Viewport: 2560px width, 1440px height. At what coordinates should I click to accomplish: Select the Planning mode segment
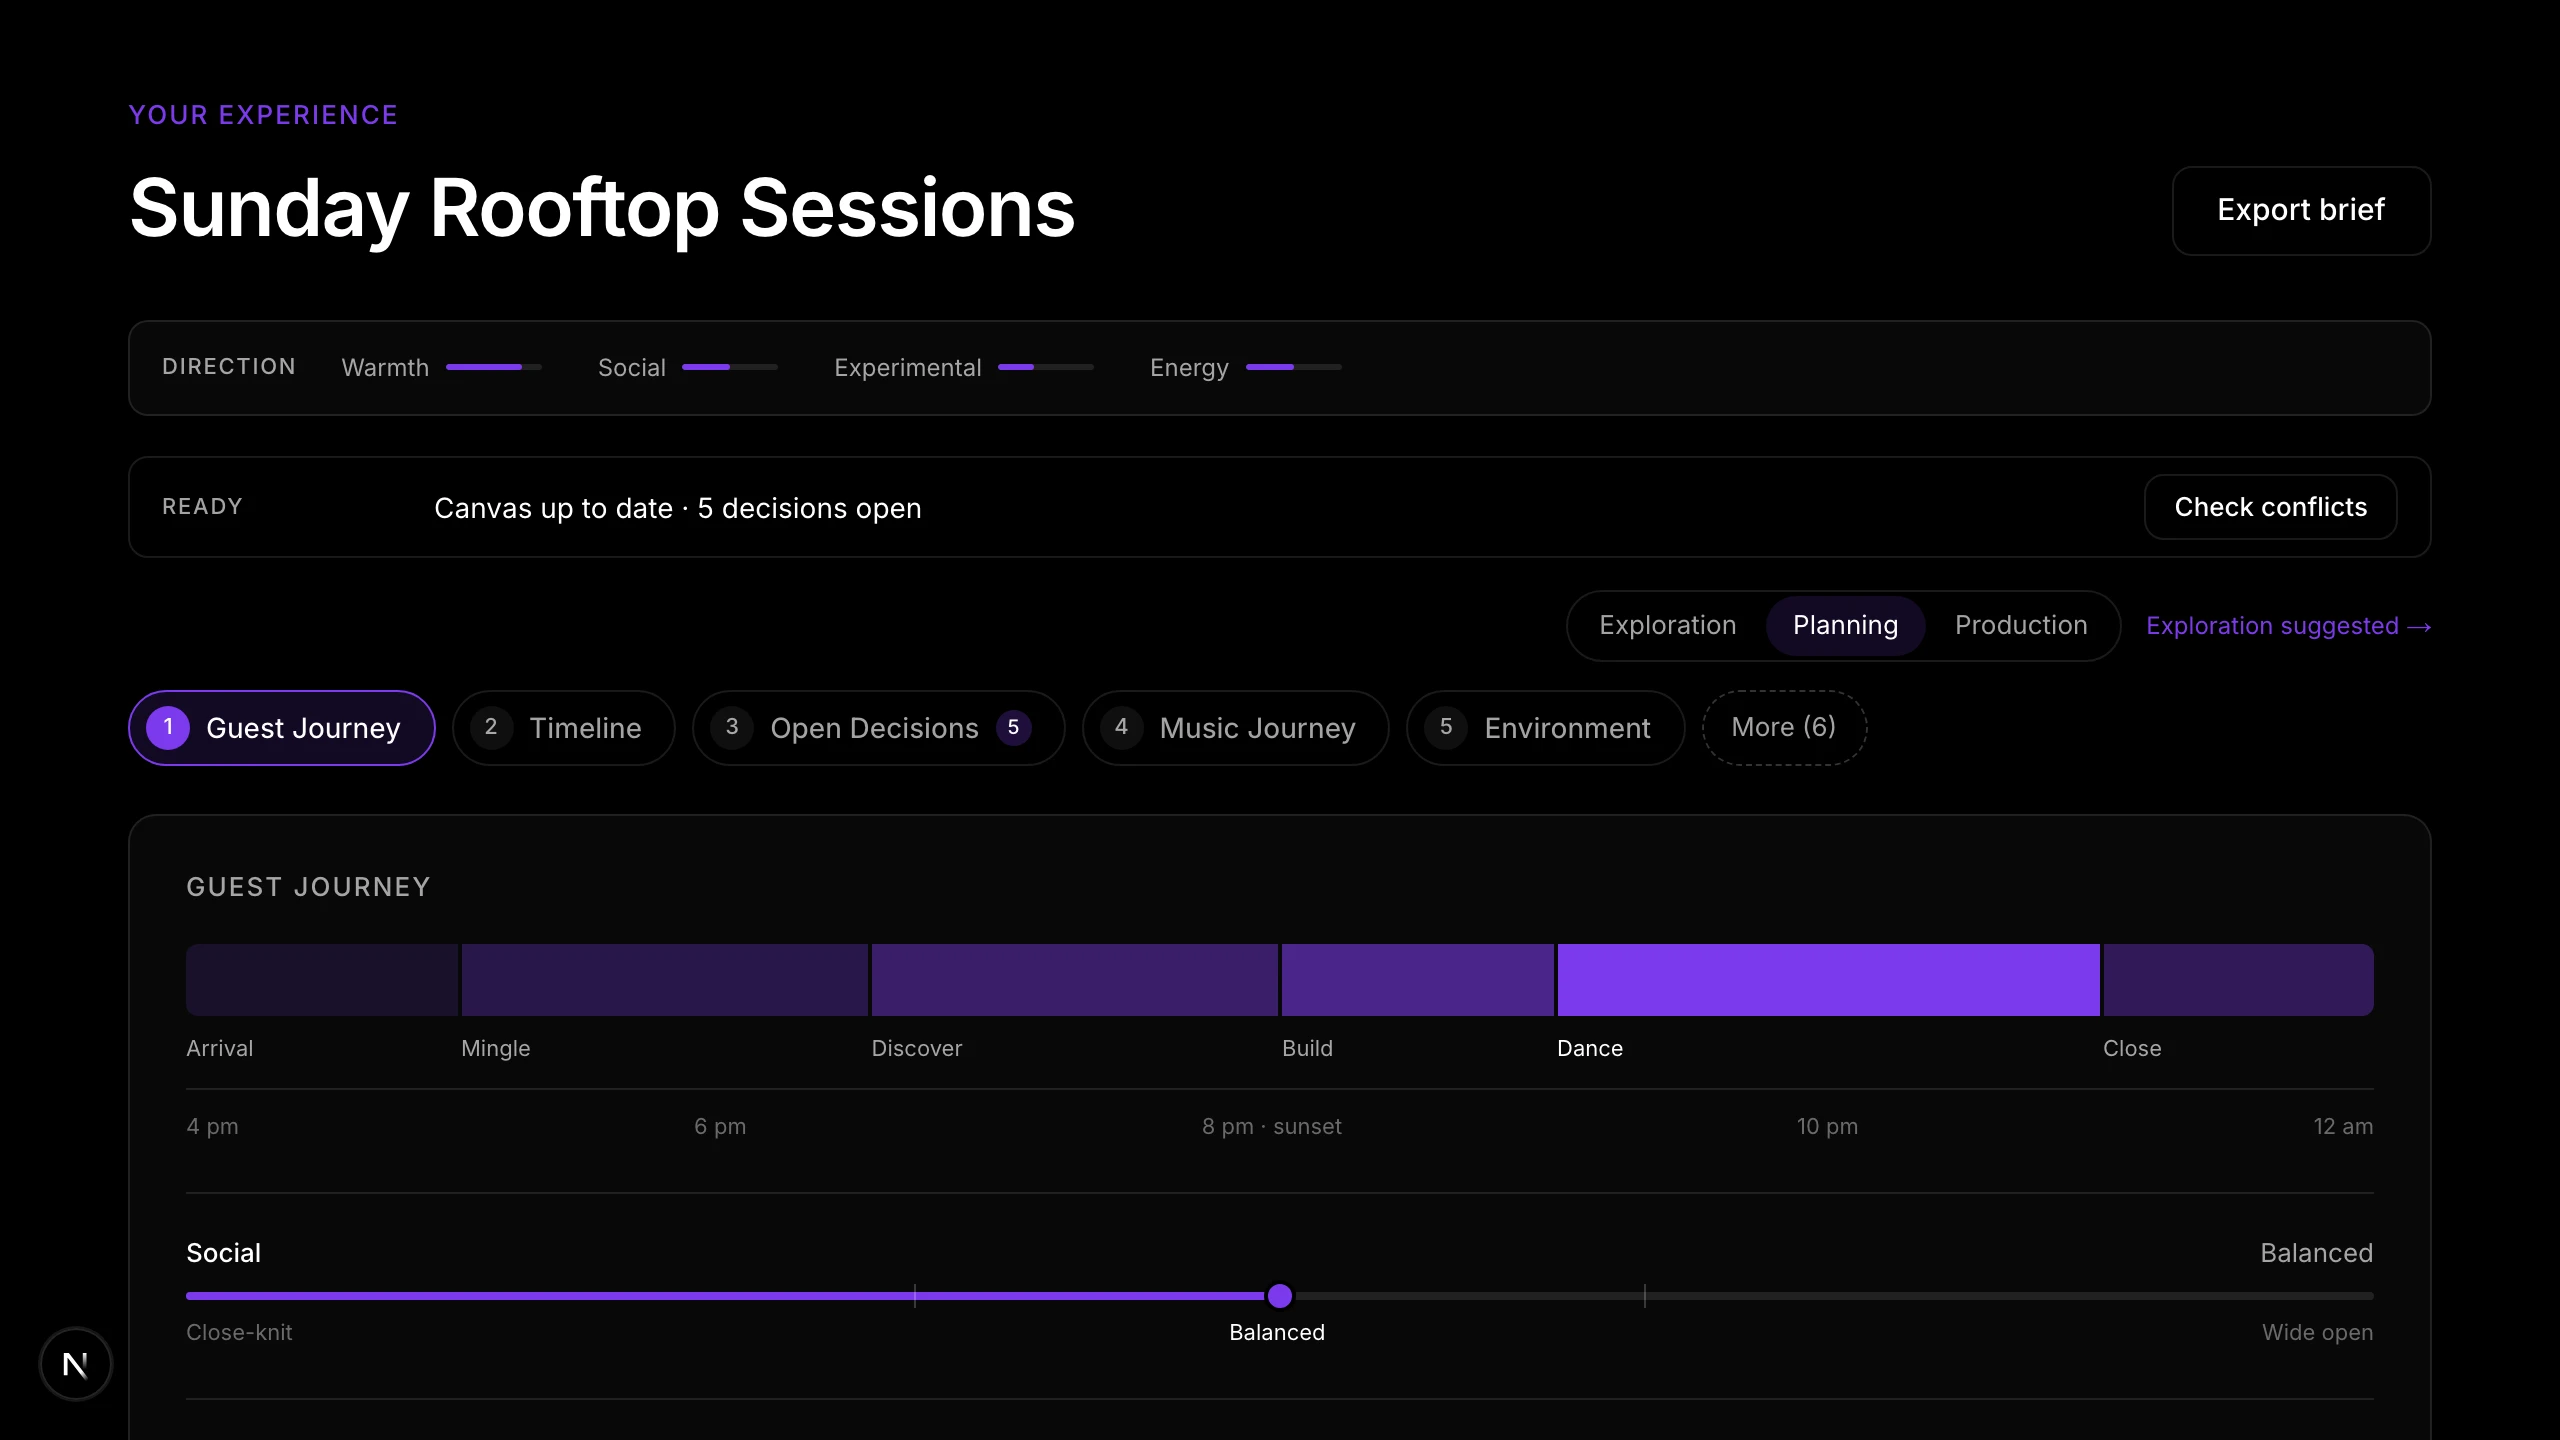pyautogui.click(x=1845, y=625)
